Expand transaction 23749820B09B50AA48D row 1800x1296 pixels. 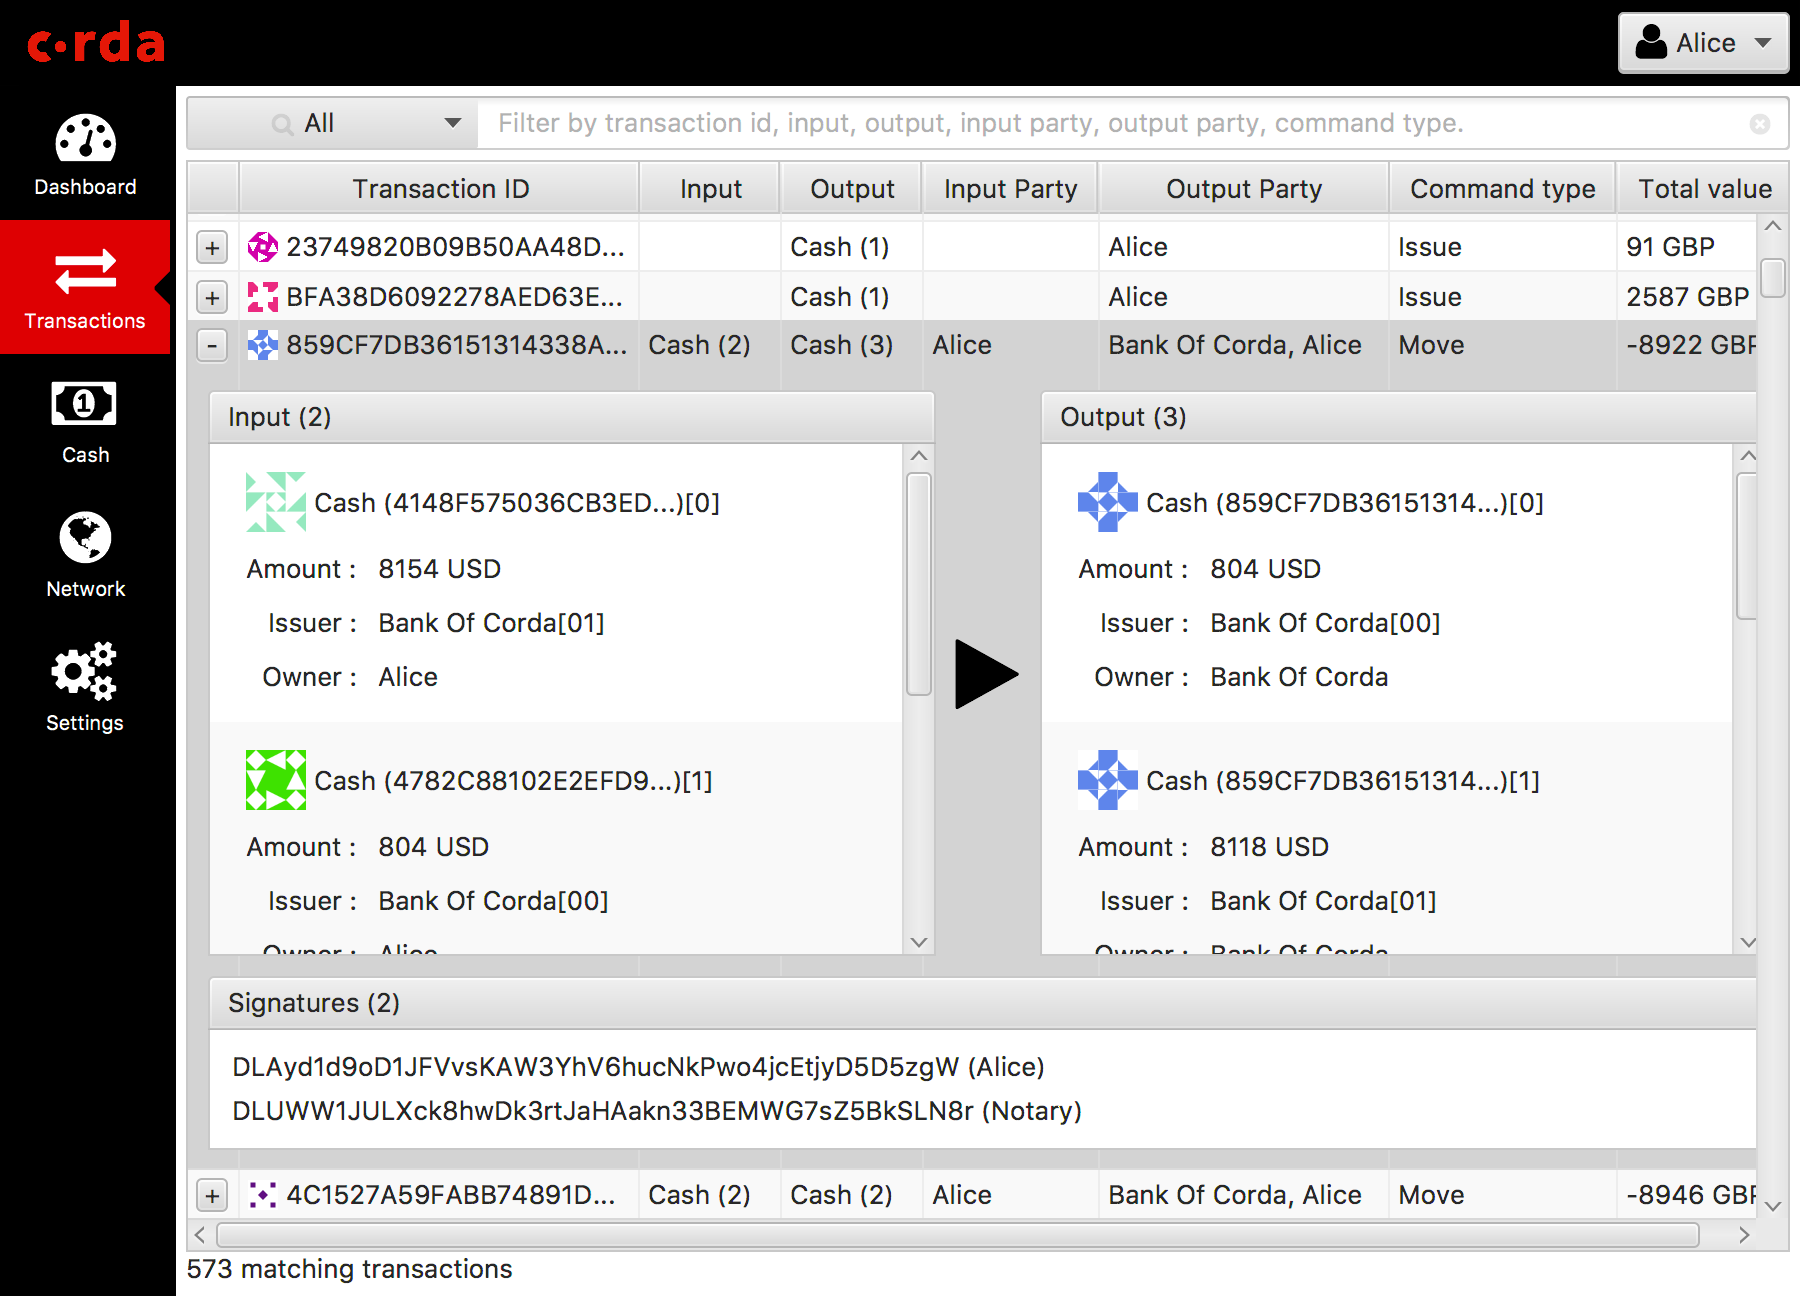click(212, 247)
